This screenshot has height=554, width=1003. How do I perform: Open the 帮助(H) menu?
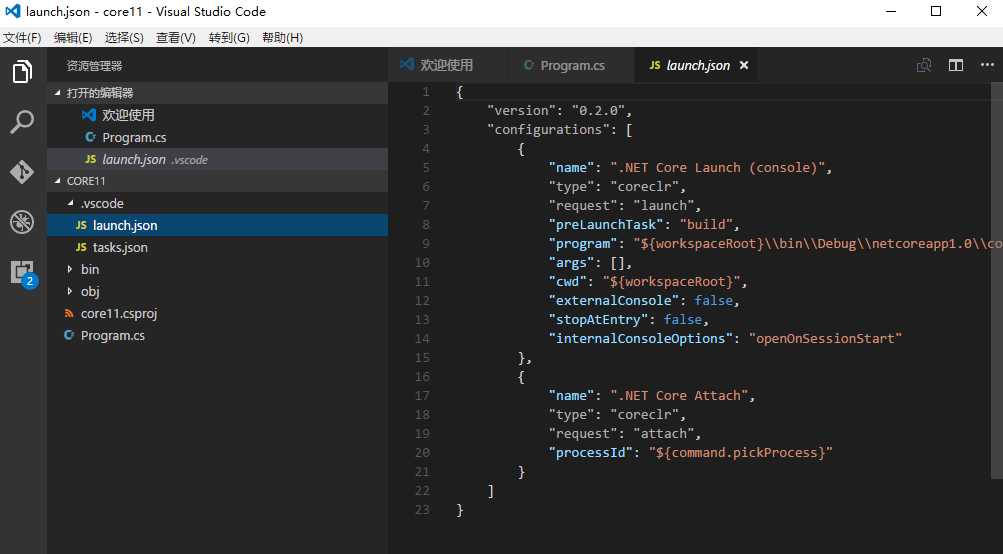pyautogui.click(x=283, y=38)
